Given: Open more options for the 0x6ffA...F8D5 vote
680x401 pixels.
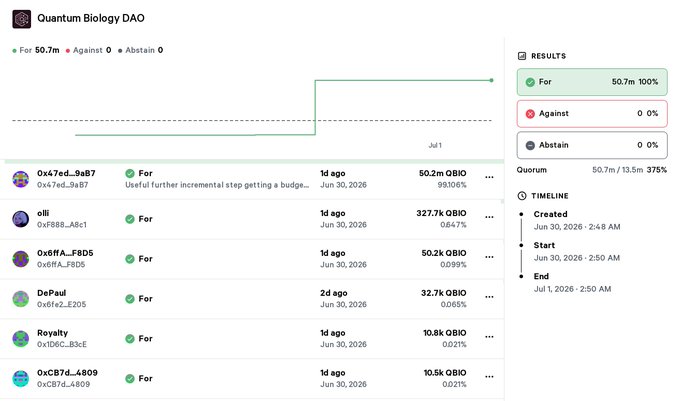Looking at the screenshot, I should click(x=489, y=257).
